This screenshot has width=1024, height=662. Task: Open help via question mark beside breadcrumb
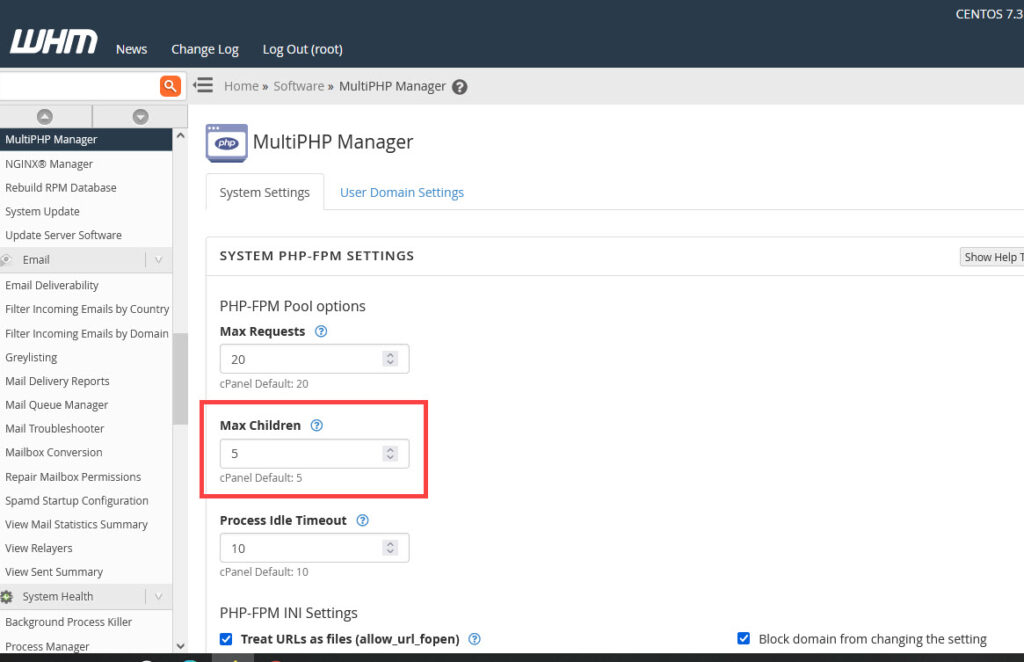pyautogui.click(x=459, y=86)
